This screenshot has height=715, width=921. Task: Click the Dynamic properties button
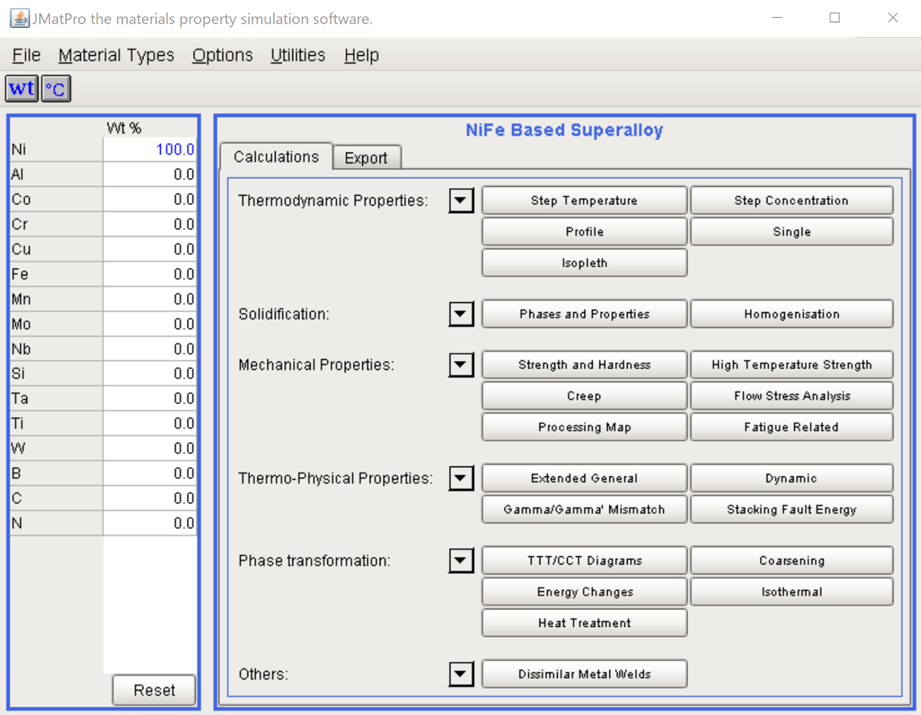[792, 478]
